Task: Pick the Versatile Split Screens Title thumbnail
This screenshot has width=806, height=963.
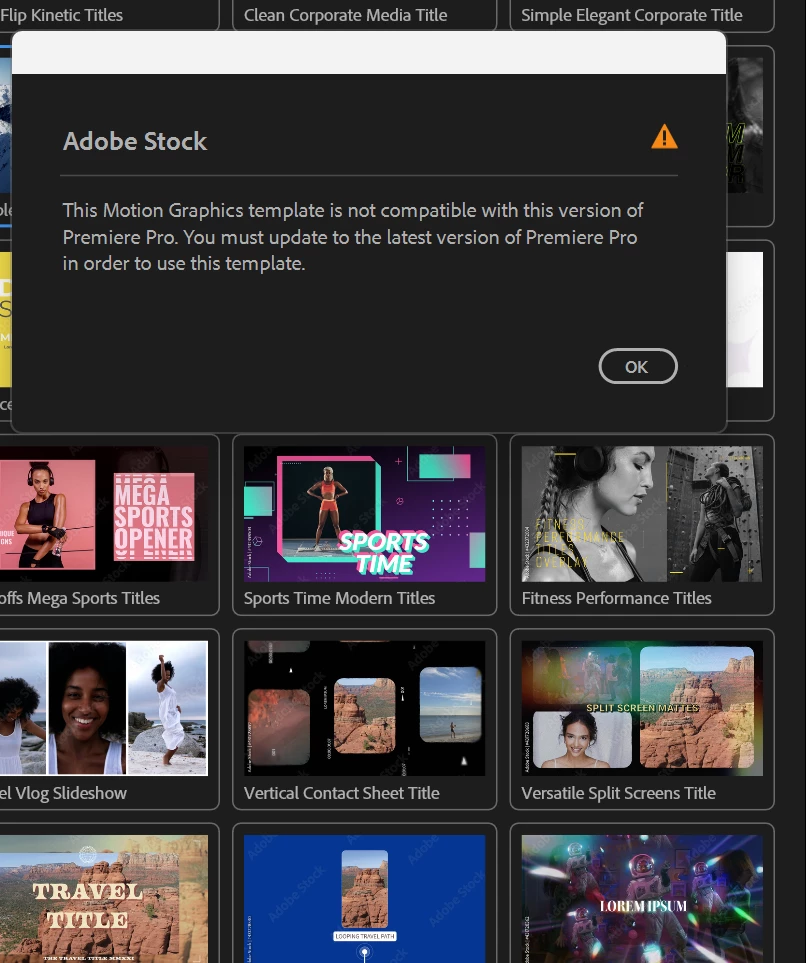Action: [x=642, y=708]
